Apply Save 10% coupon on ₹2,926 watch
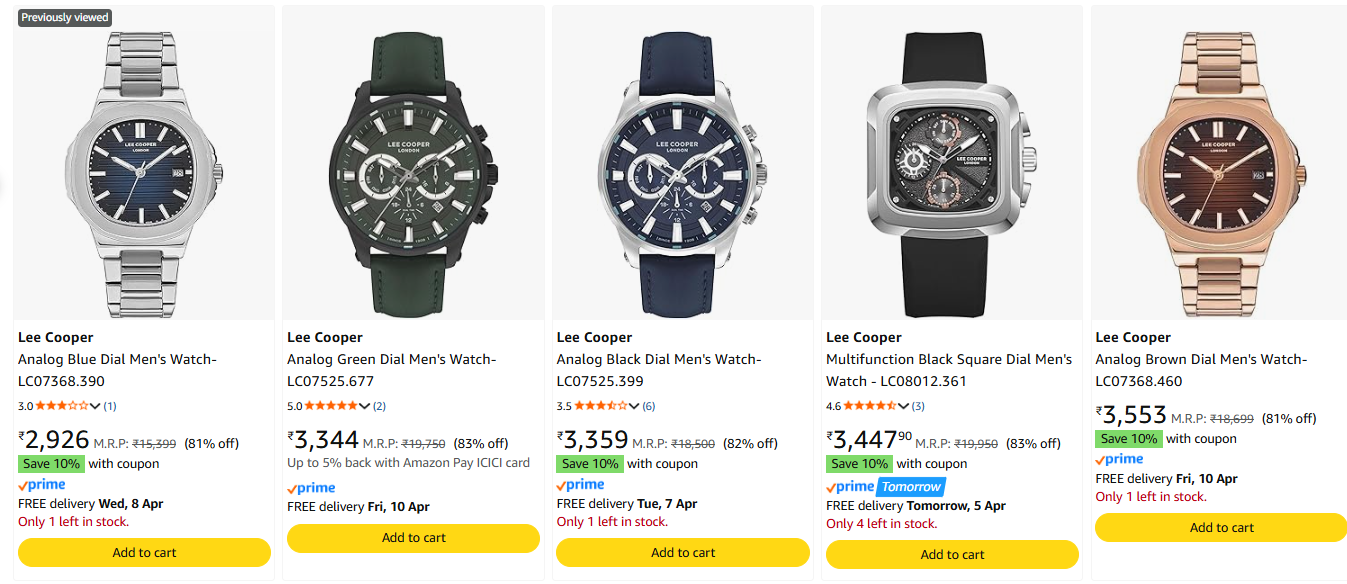This screenshot has height=584, width=1347. coord(49,463)
